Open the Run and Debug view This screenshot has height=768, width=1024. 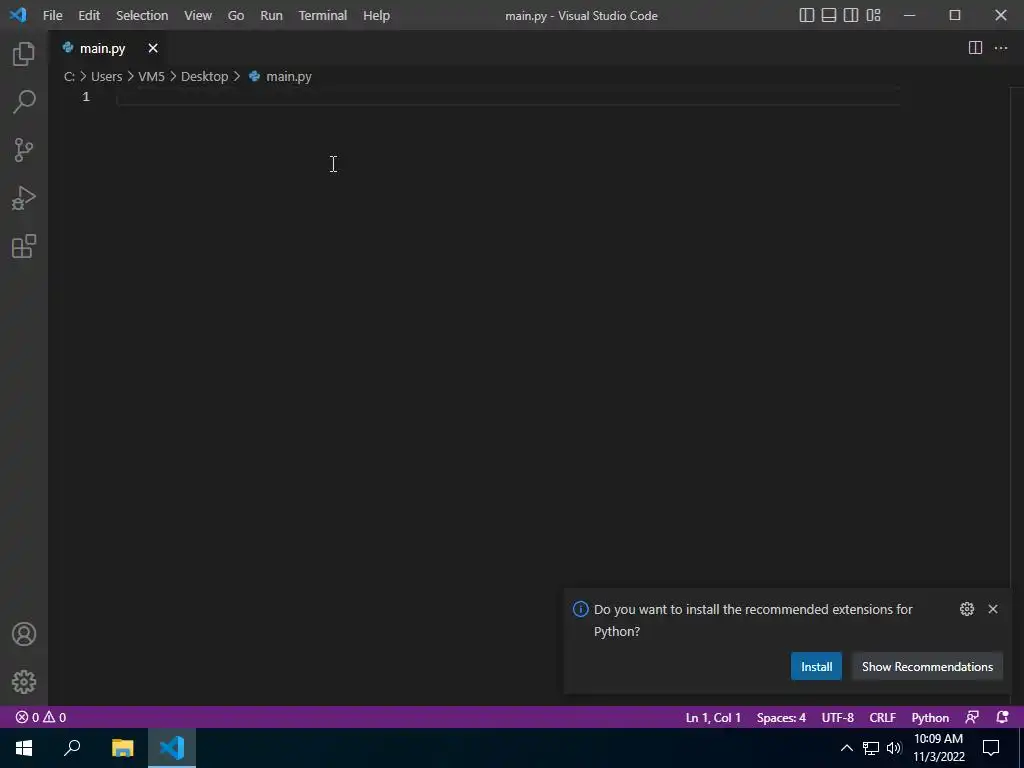(24, 199)
